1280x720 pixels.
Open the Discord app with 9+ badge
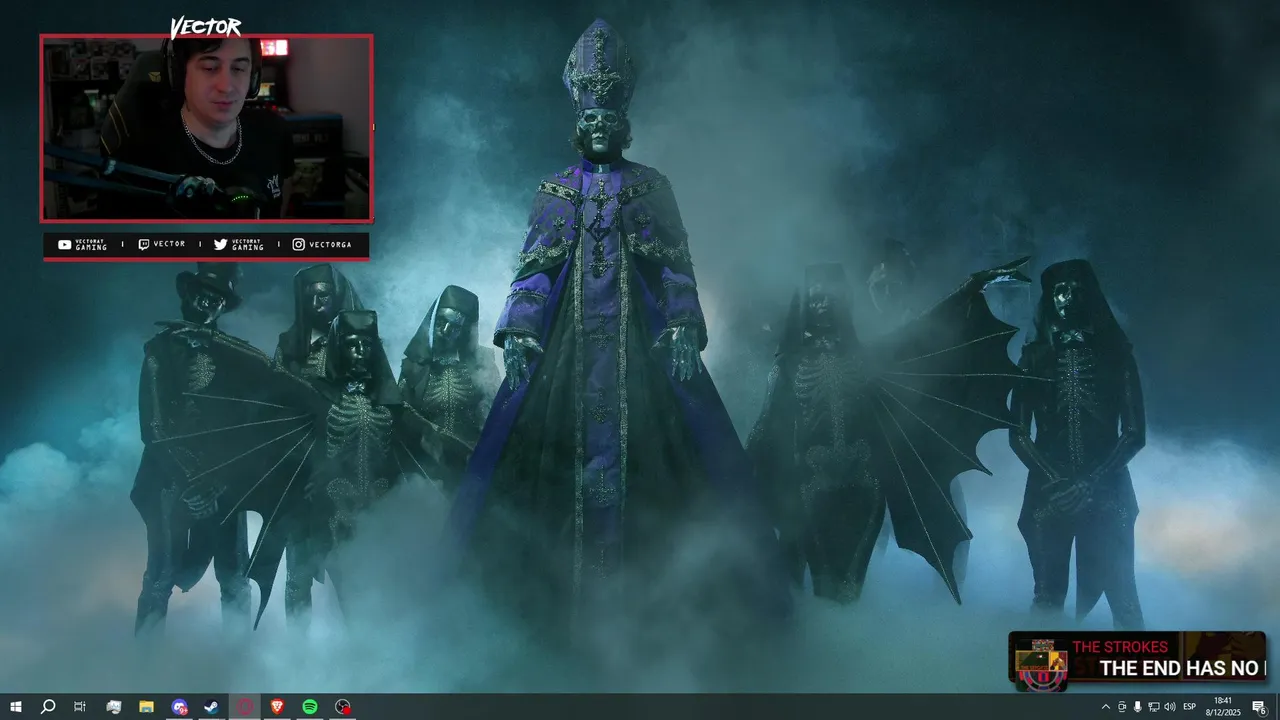click(179, 707)
